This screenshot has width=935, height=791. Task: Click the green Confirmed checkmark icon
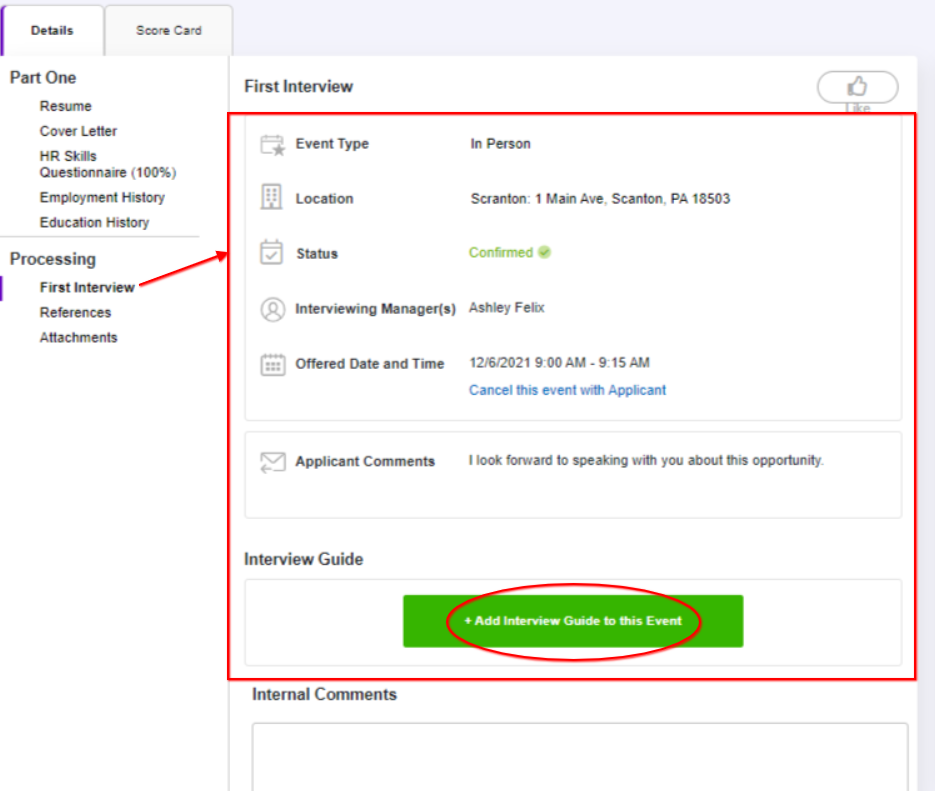click(544, 253)
